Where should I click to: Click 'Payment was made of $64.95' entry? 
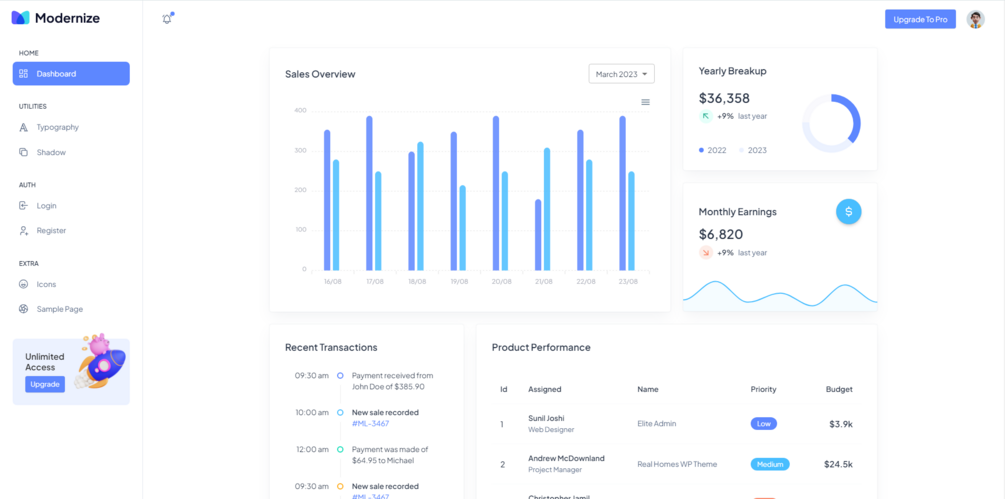(390, 455)
